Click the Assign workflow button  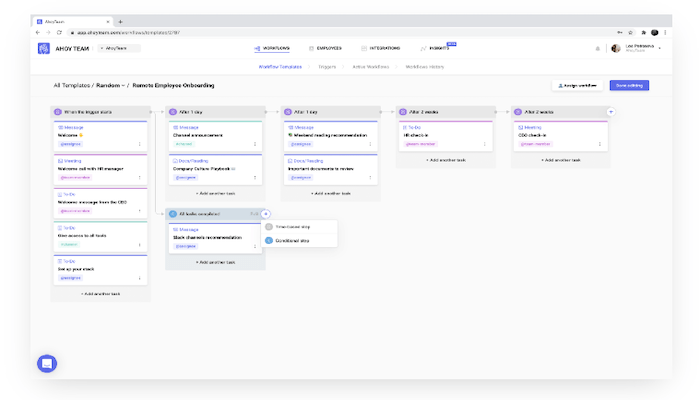[577, 86]
